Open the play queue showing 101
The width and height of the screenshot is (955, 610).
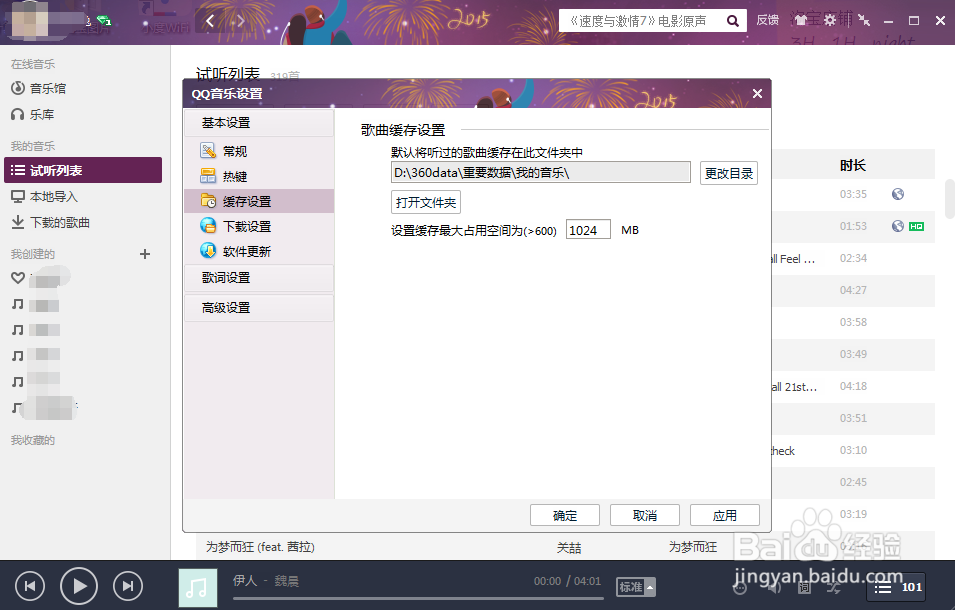point(898,587)
